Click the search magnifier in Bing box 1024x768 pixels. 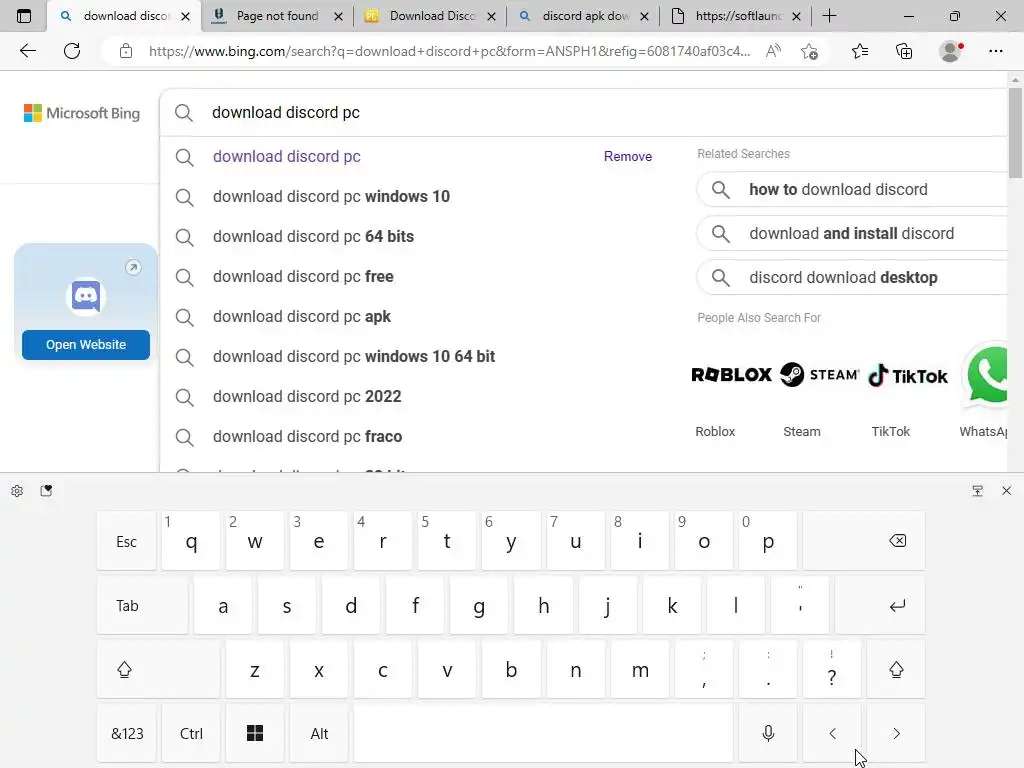(184, 112)
